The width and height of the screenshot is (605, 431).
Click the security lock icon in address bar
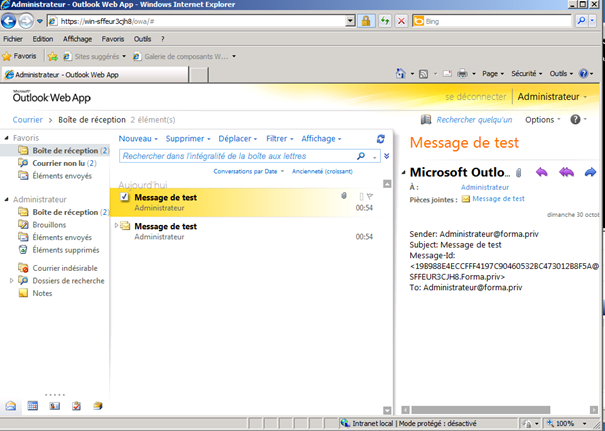(366, 21)
